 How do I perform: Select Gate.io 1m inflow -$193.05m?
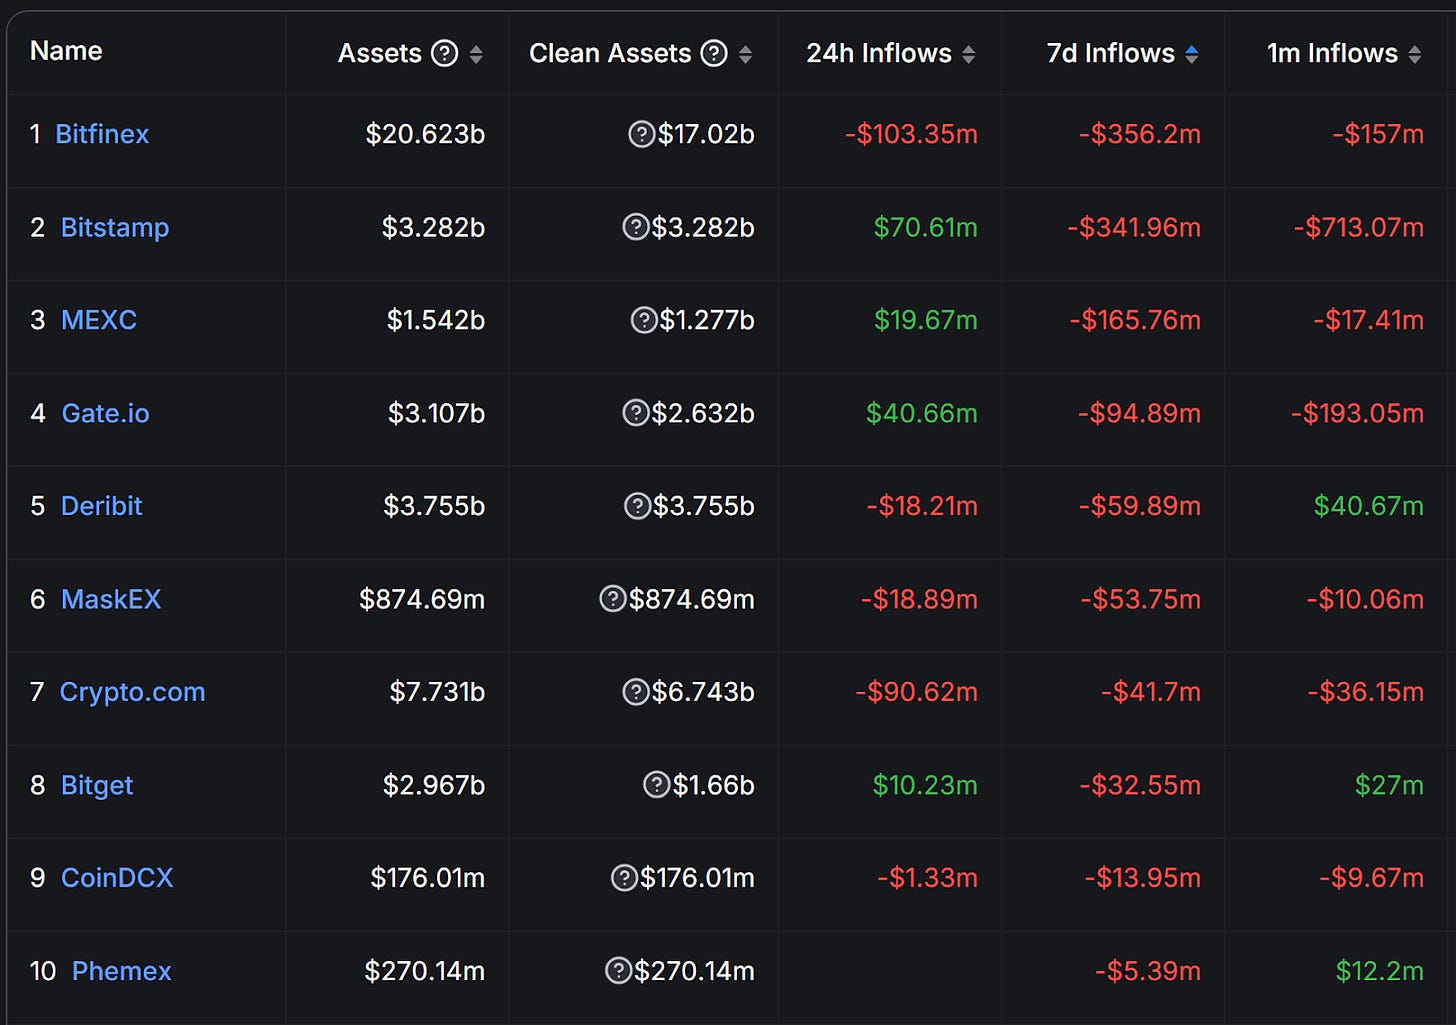coord(1358,413)
